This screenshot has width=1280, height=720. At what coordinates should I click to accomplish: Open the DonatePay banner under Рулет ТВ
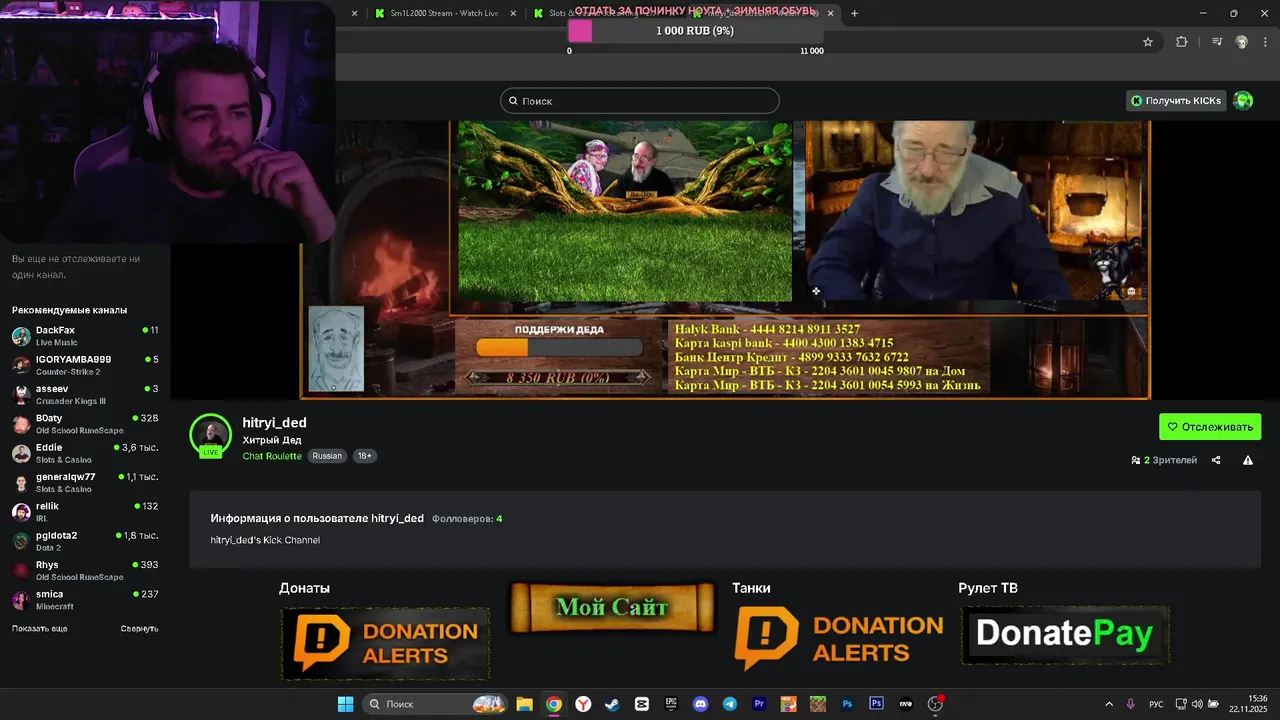point(1065,634)
